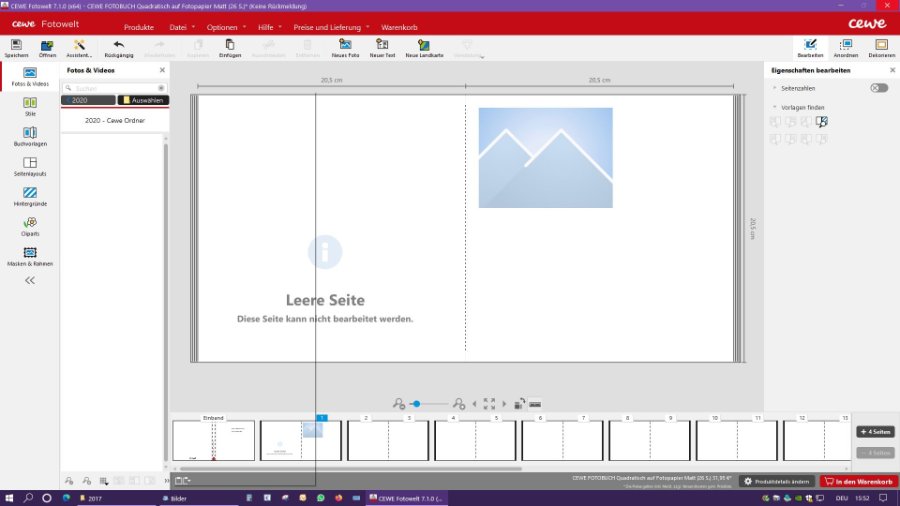Click the active template search icon
Image resolution: width=900 pixels, height=506 pixels.
(821, 122)
